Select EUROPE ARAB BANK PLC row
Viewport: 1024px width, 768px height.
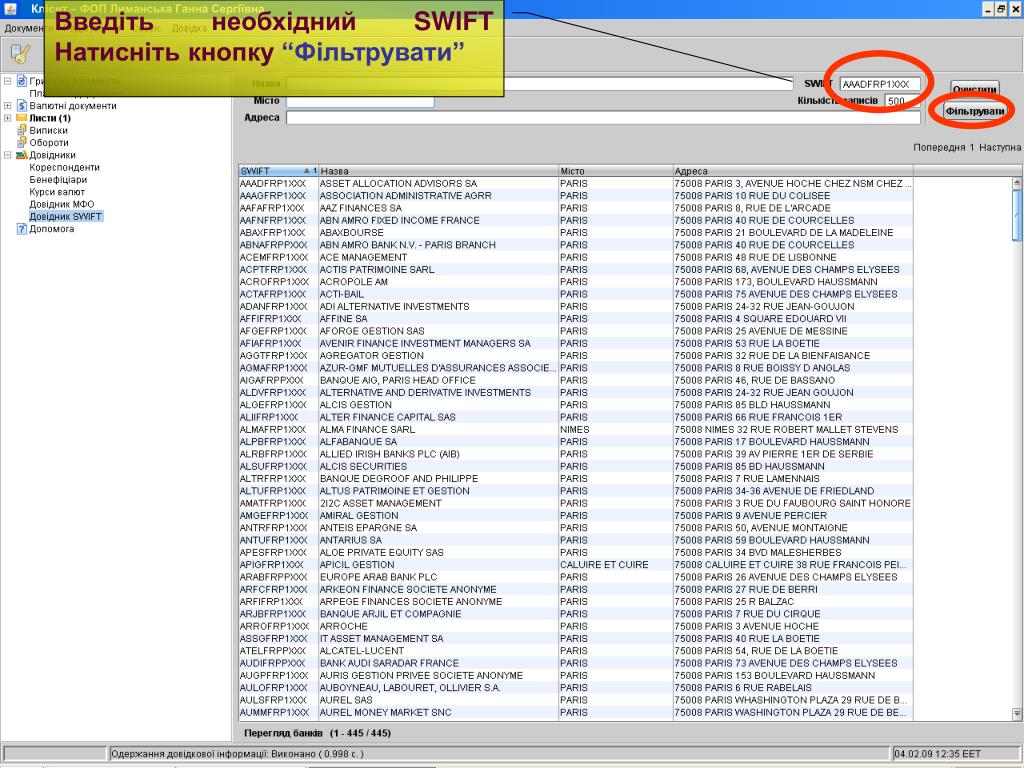click(576, 577)
